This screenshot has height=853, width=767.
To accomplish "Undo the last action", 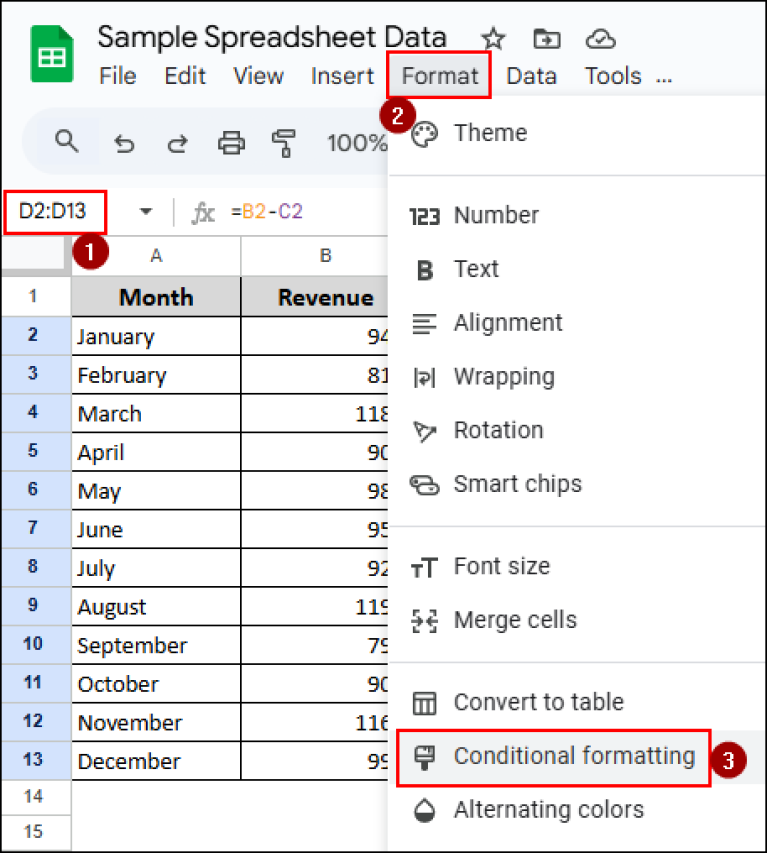I will click(x=124, y=142).
